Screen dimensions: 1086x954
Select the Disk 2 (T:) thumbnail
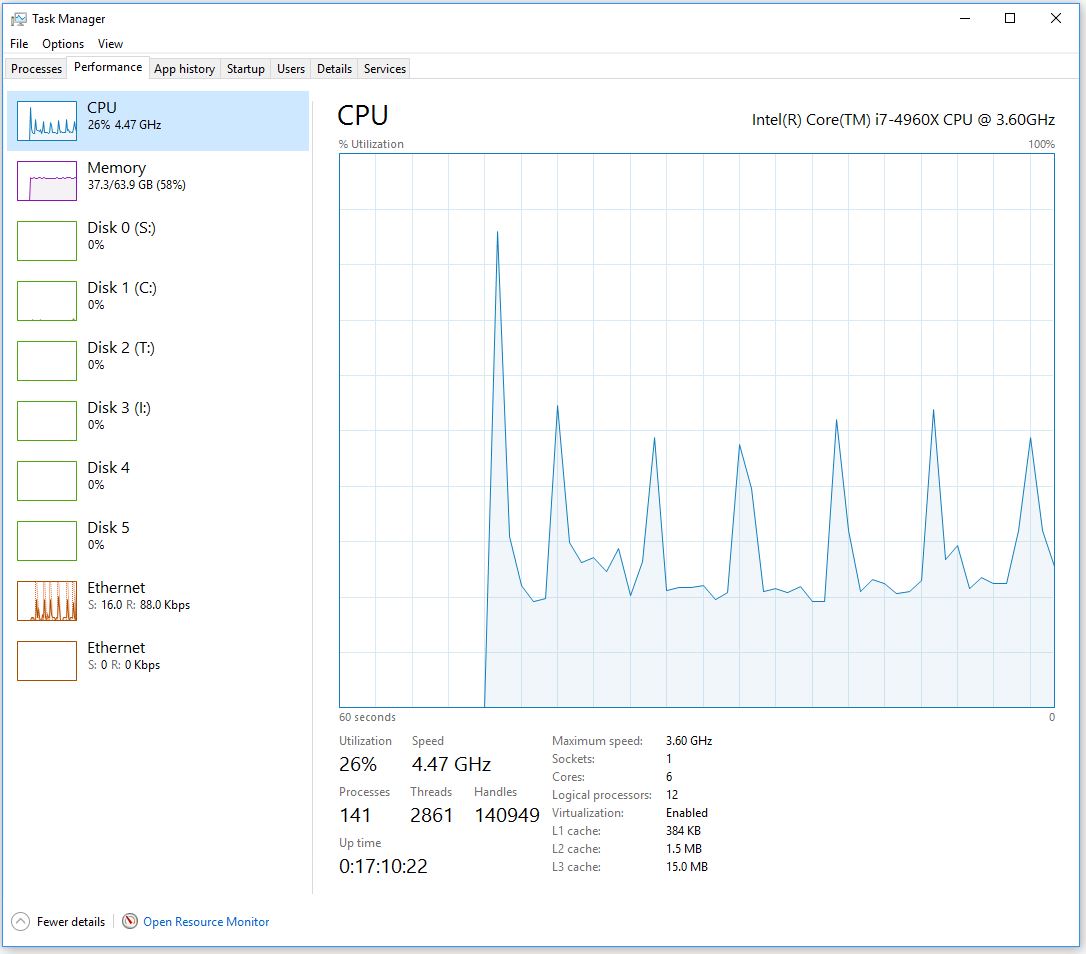(x=47, y=361)
